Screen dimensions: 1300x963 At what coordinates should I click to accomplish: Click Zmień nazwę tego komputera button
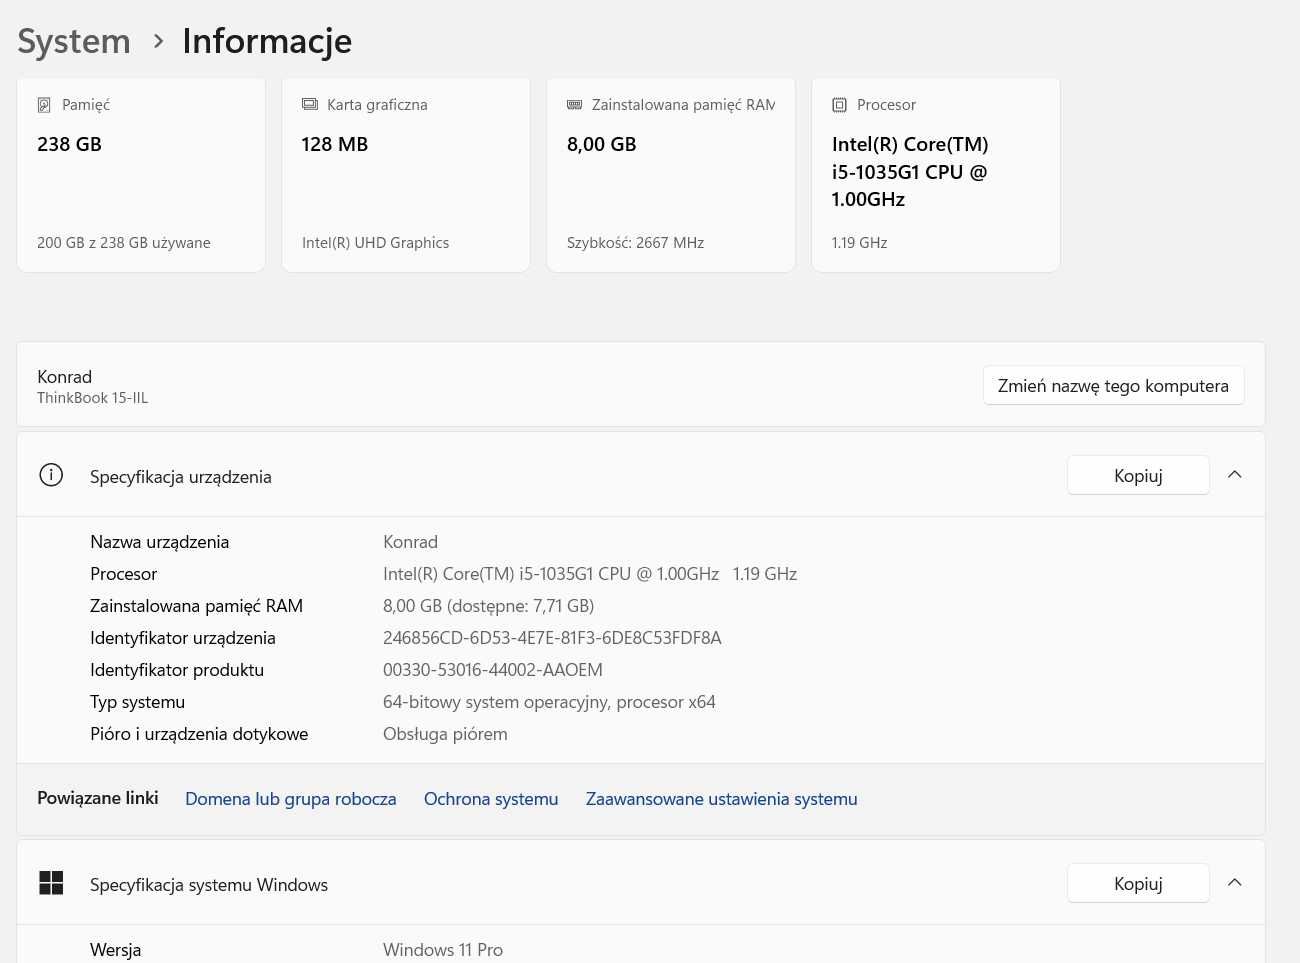tap(1114, 386)
